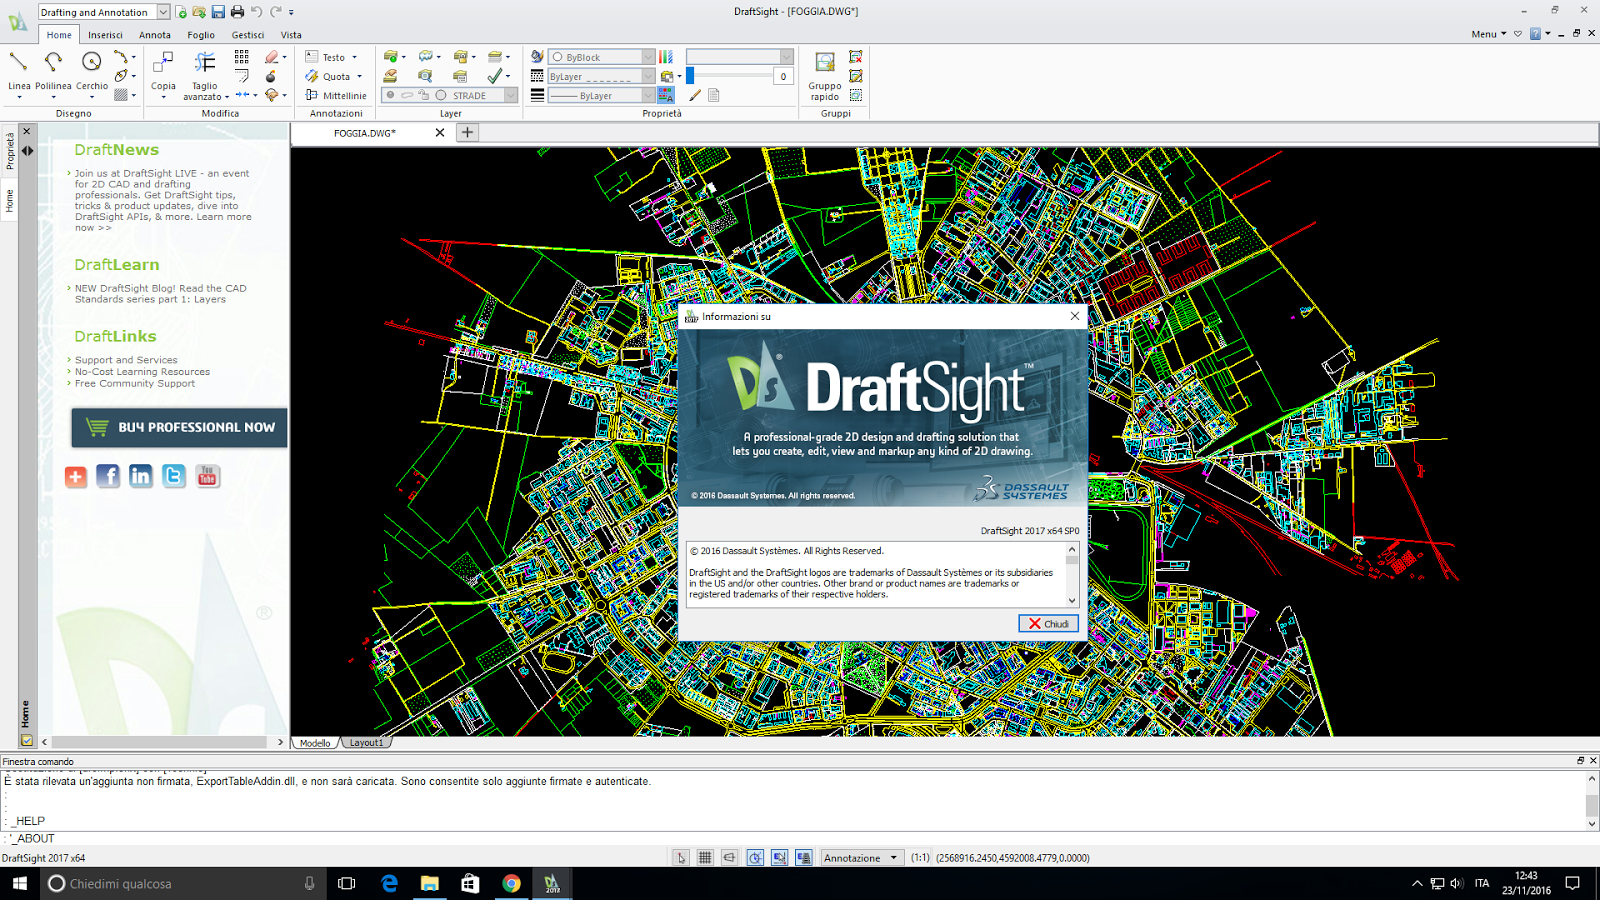Click the Gruppo rapido icon
1600x900 pixels.
point(825,64)
